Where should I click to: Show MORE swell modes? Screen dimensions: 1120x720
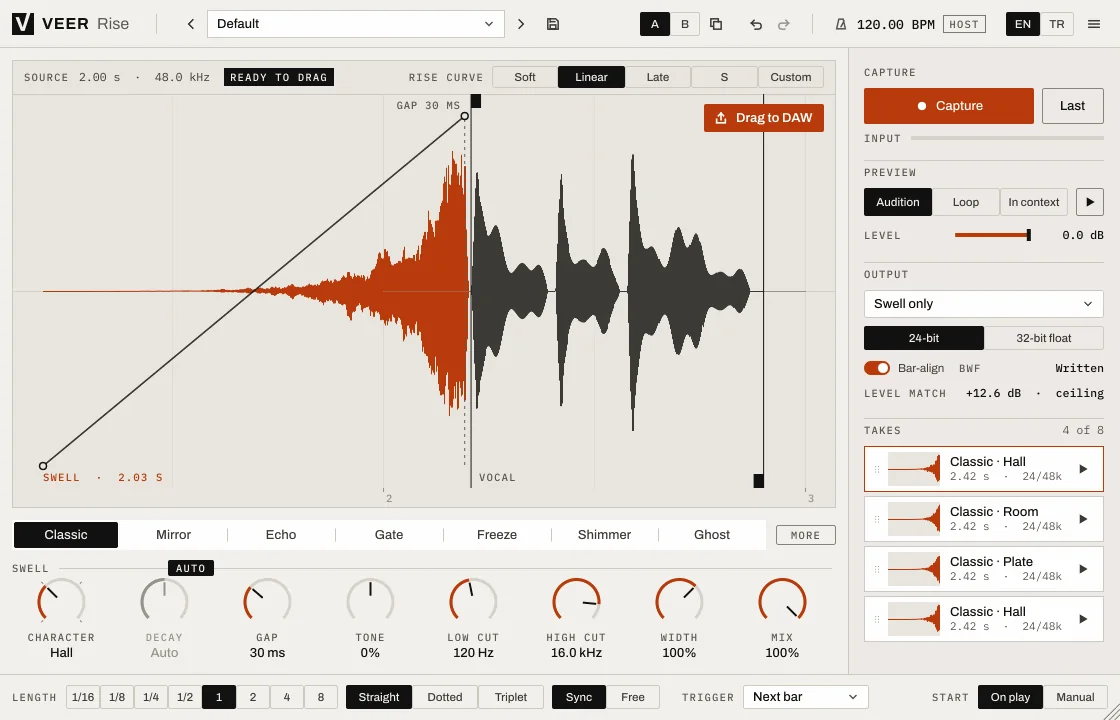click(x=806, y=535)
